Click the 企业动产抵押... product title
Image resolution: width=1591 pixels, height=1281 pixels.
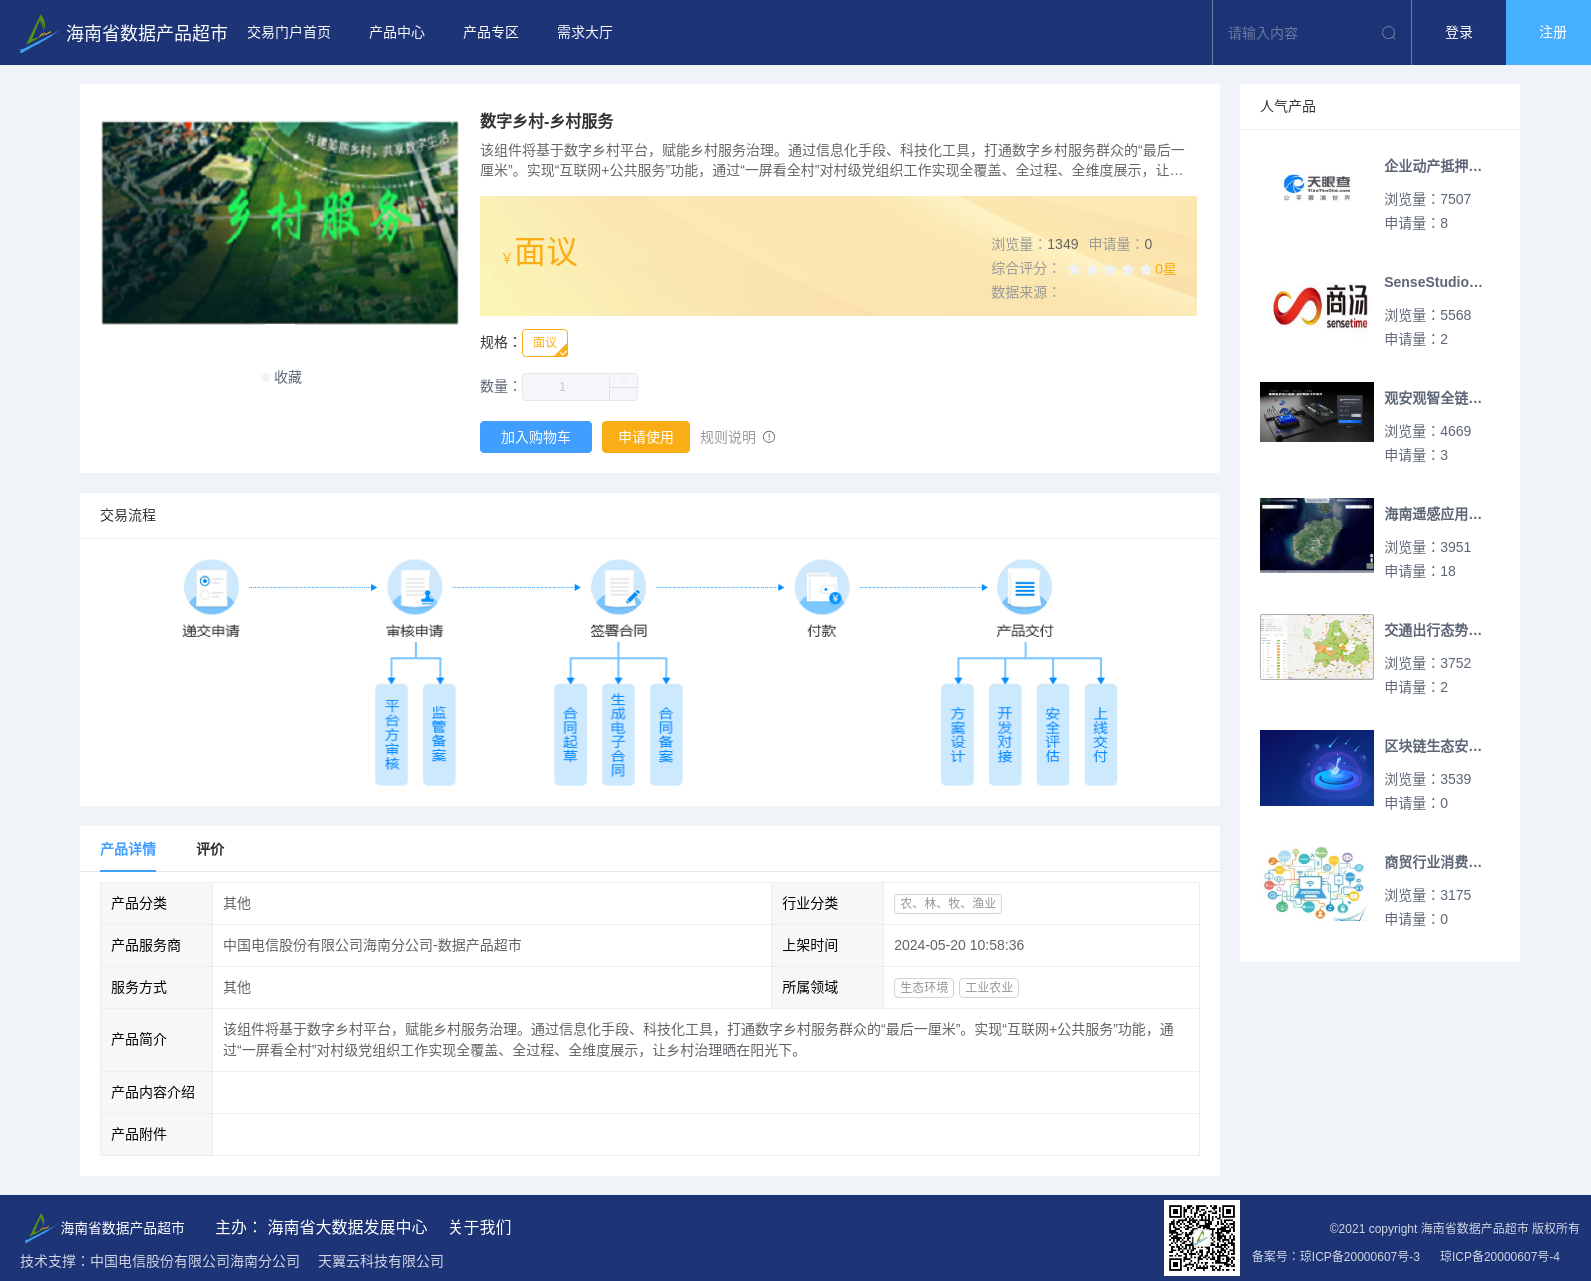pos(1433,166)
